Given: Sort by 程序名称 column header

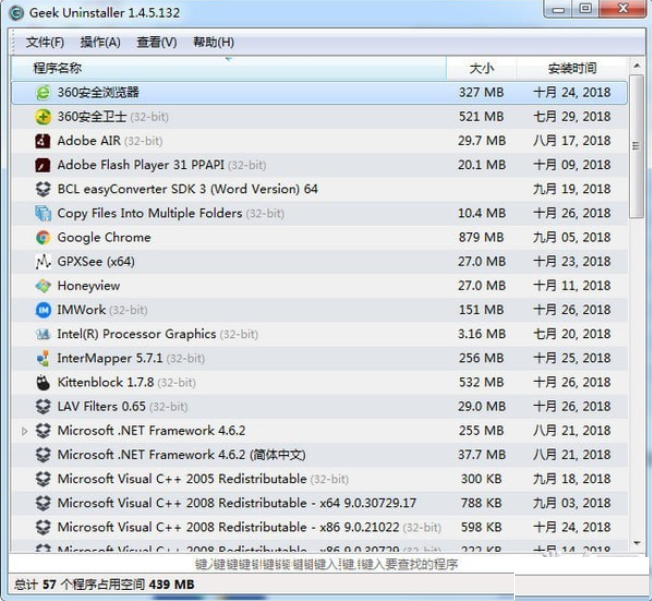Looking at the screenshot, I should click(x=58, y=68).
